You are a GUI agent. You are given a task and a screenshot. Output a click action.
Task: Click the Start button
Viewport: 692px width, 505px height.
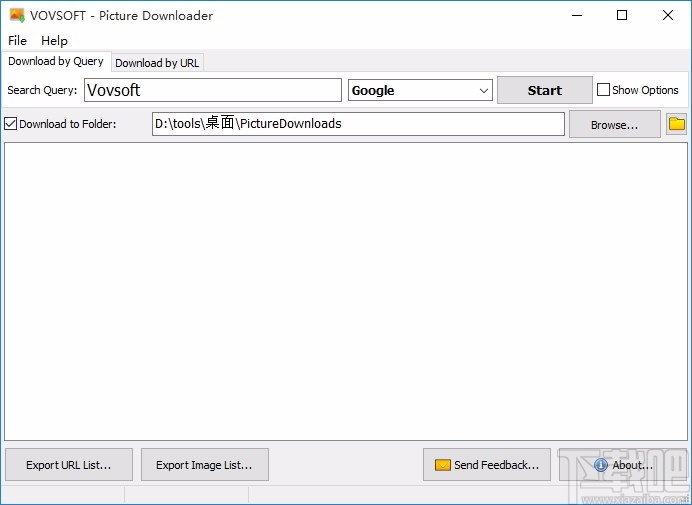coord(545,90)
